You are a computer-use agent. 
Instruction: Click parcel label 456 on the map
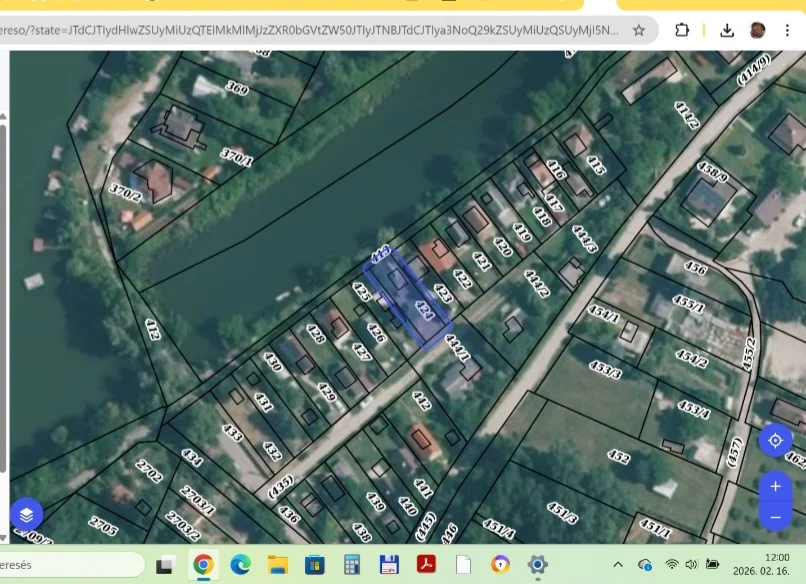(695, 267)
